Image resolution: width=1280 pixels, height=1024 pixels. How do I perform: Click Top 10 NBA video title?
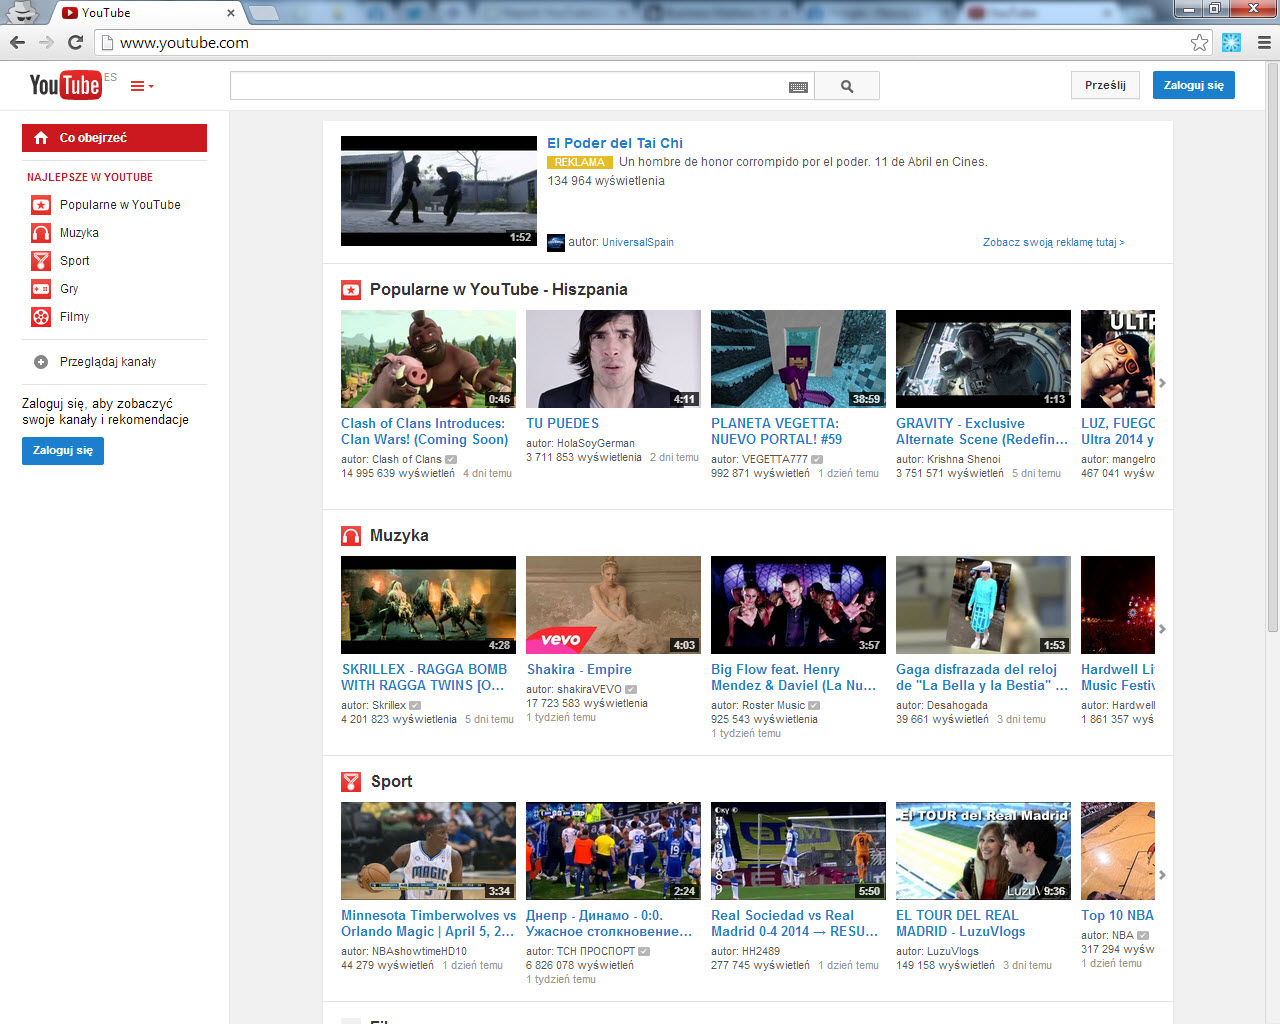(x=1117, y=915)
